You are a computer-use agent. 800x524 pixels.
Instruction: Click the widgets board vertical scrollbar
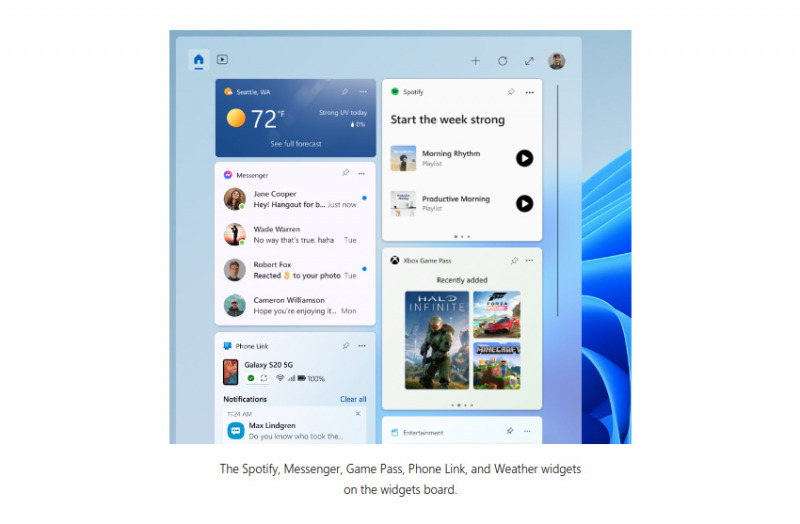click(558, 201)
